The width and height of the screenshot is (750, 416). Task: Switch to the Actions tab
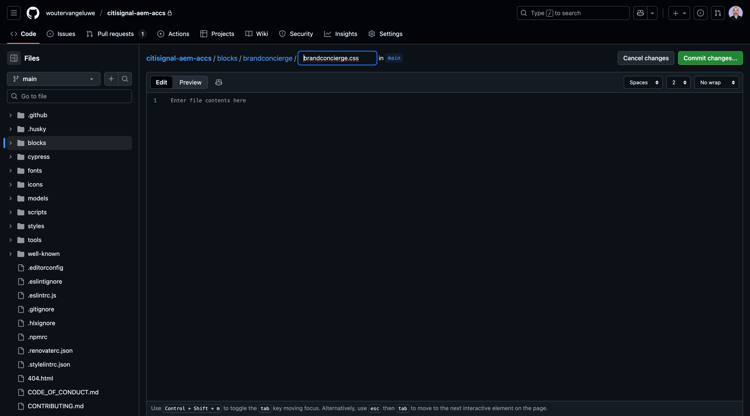coord(173,34)
